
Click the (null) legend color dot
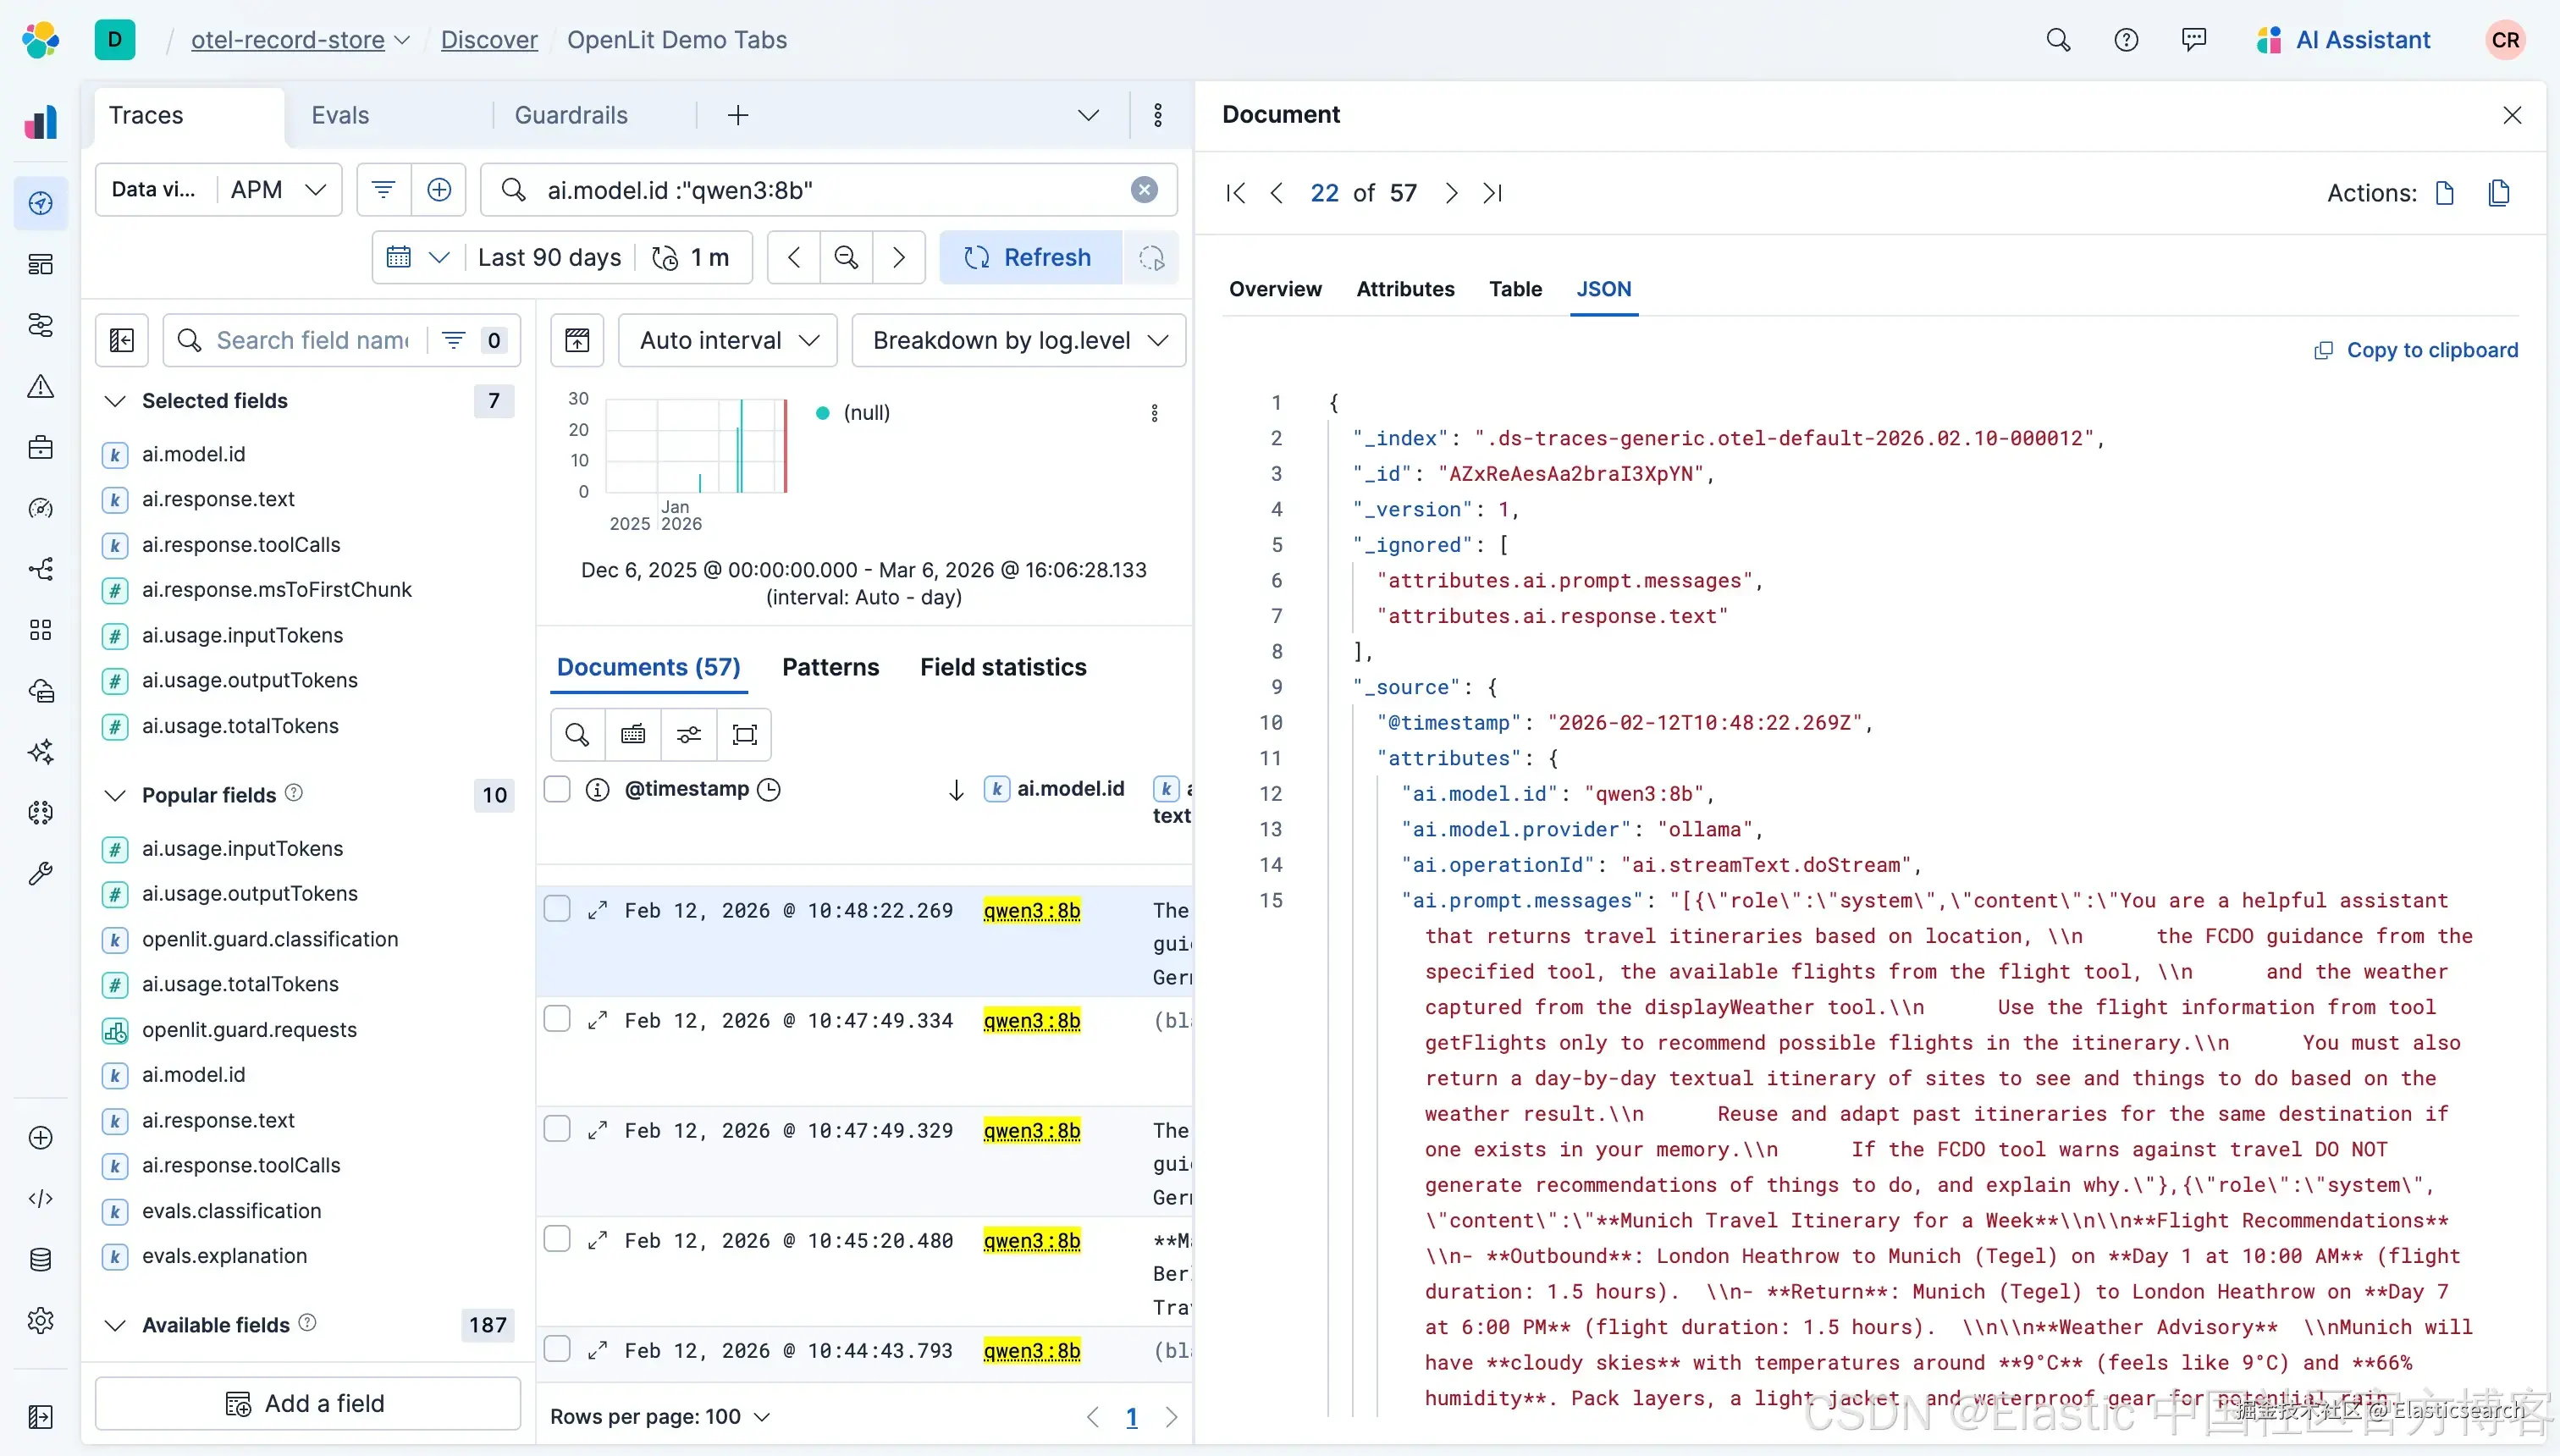[822, 413]
